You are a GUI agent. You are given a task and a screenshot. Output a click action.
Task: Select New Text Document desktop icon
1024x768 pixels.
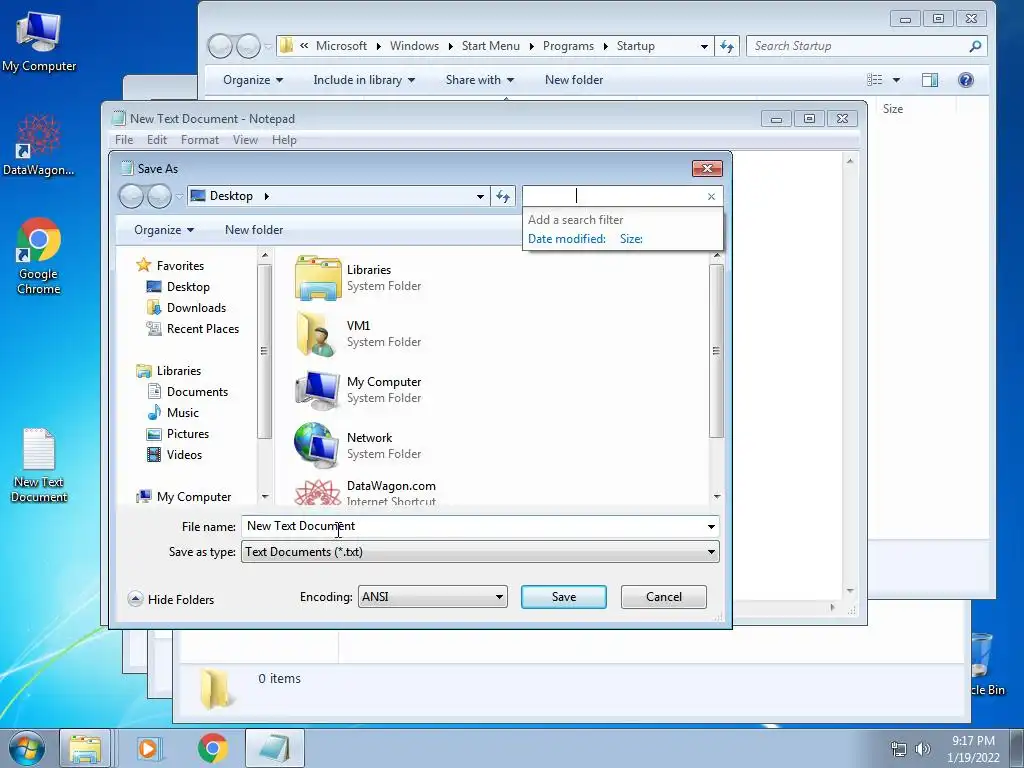click(x=39, y=465)
